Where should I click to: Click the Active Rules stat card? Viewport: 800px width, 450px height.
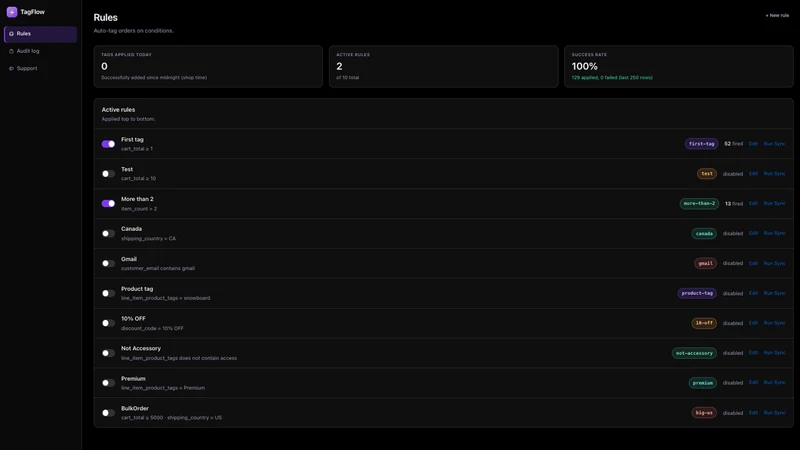click(x=443, y=66)
